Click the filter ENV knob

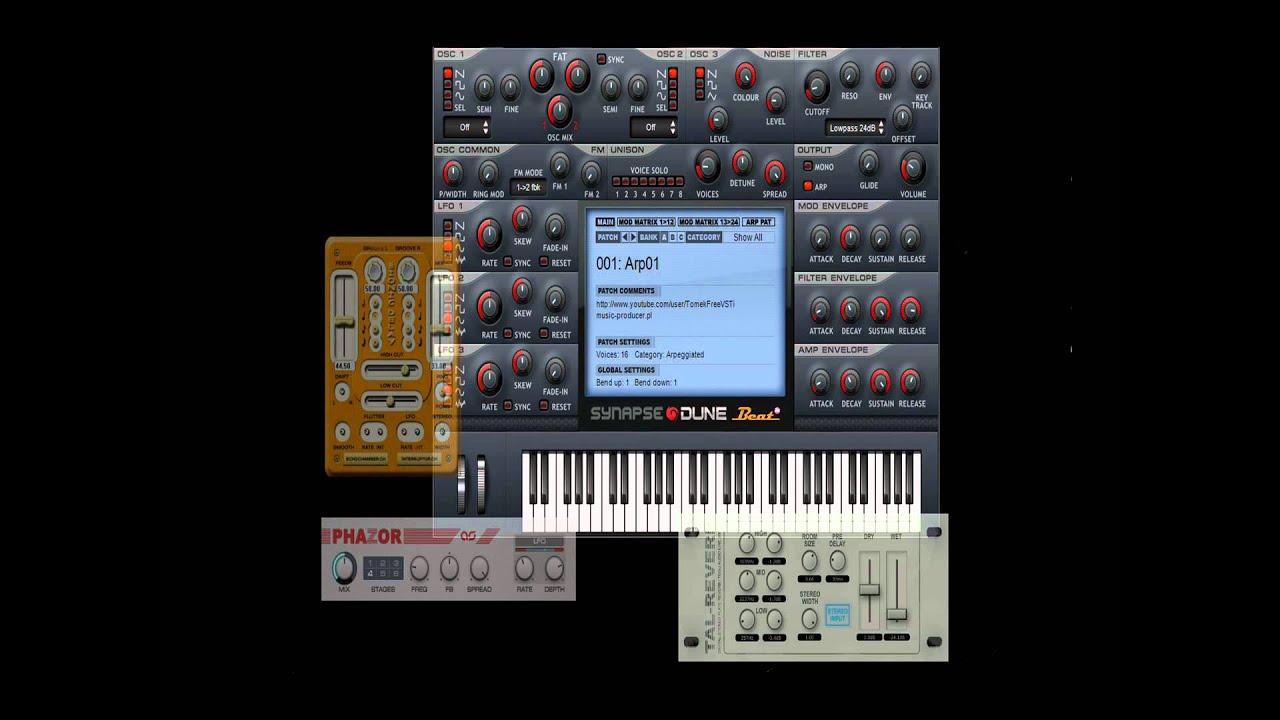(x=885, y=74)
